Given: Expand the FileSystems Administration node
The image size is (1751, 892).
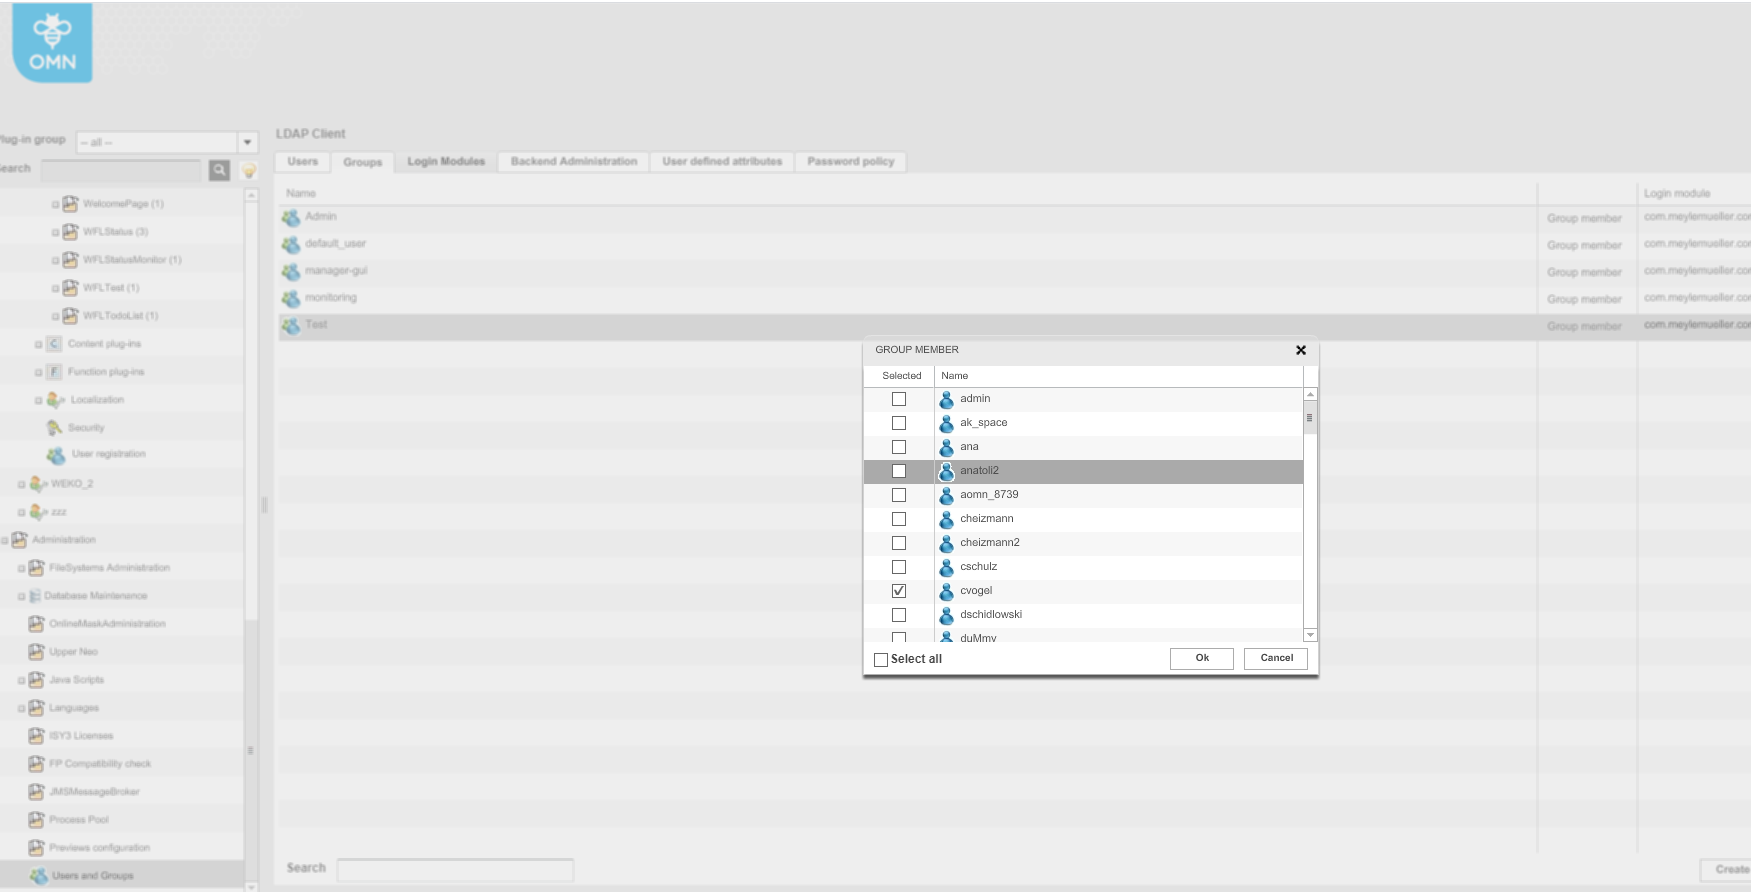Looking at the screenshot, I should pos(21,569).
